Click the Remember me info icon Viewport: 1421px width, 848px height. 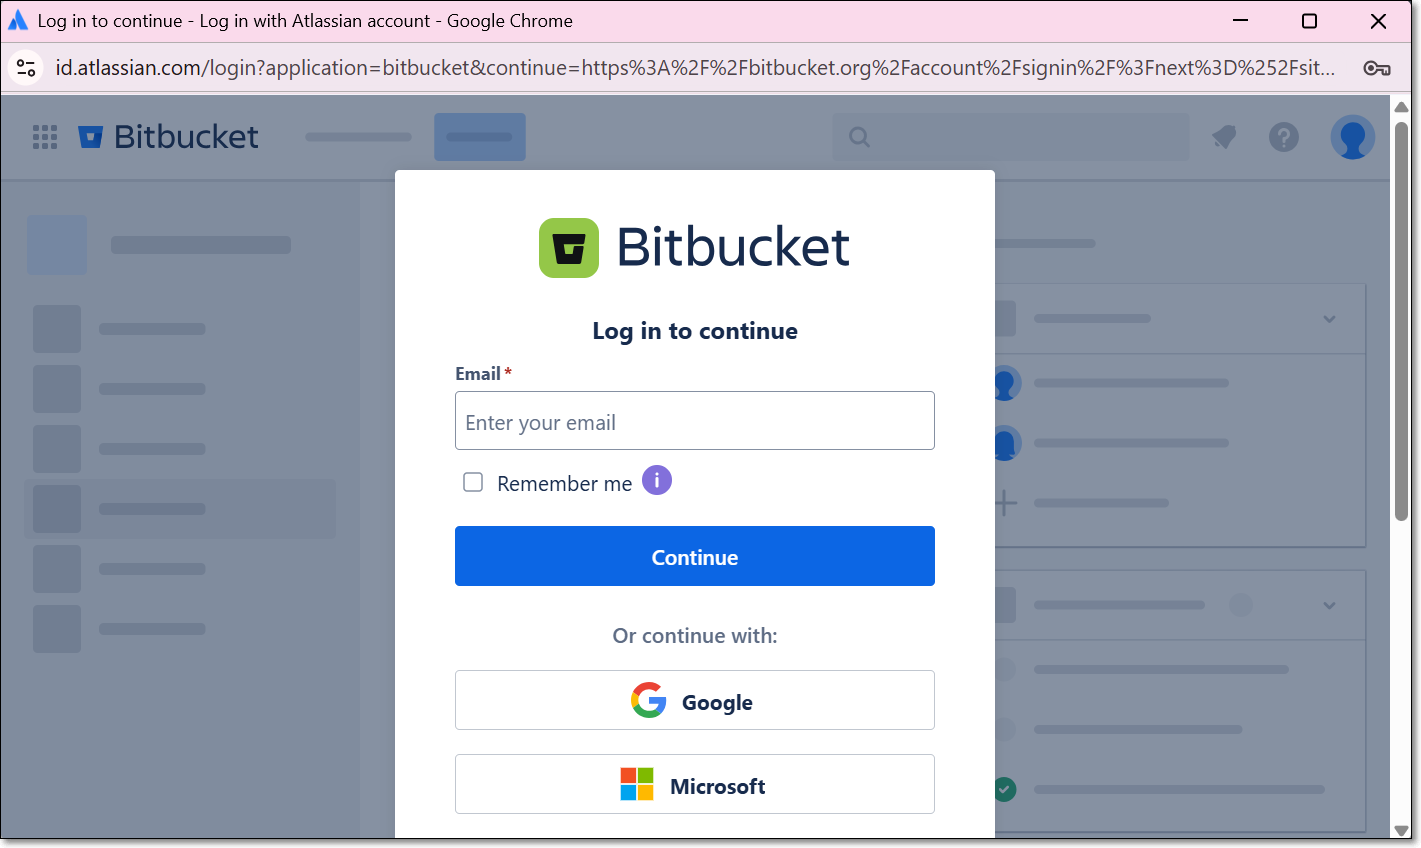point(656,481)
